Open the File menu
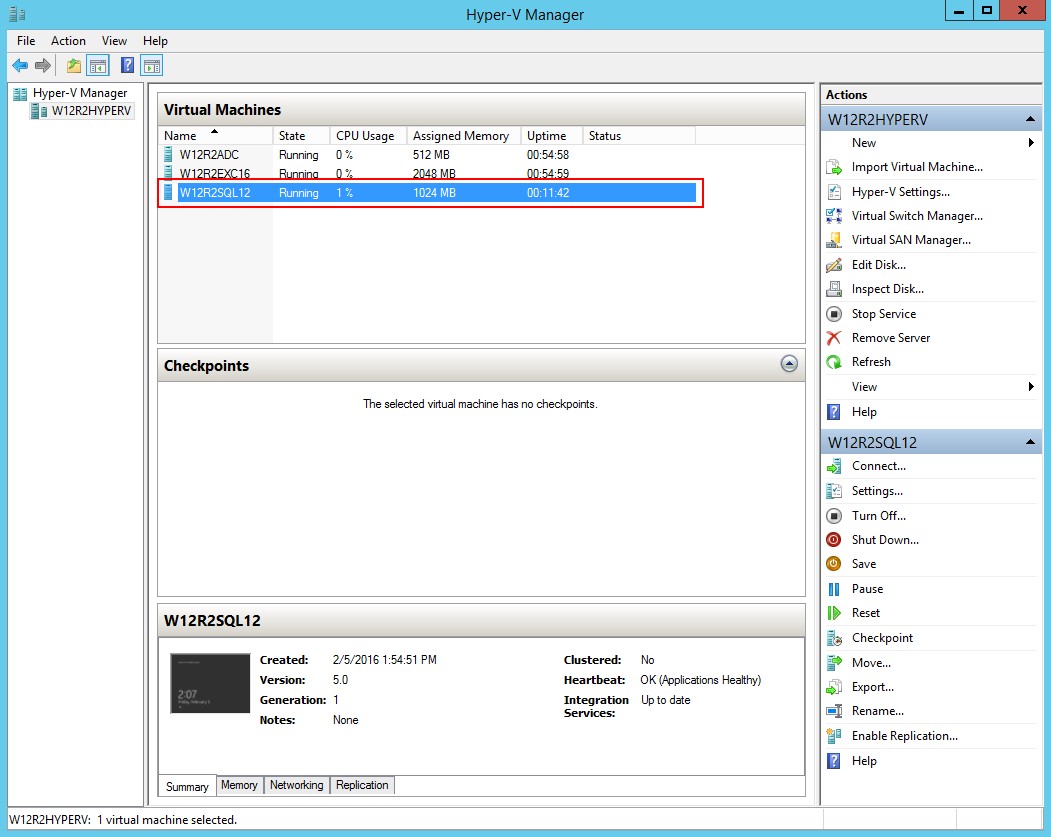 click(26, 41)
